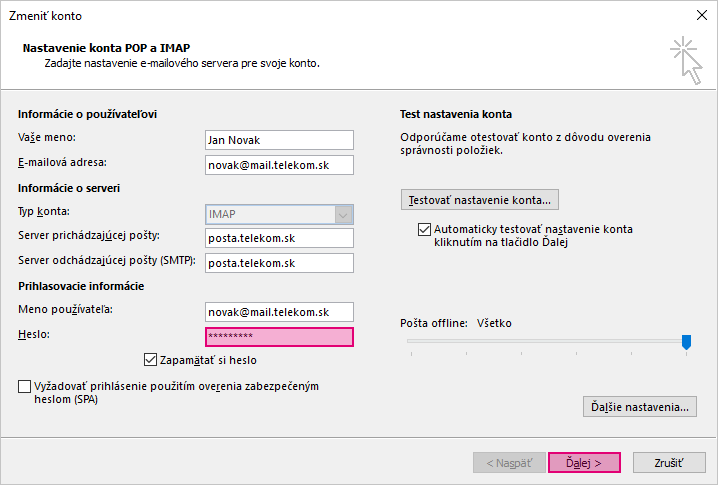
Task: Toggle the Zapamätať si heslo checkbox
Action: (x=150, y=360)
